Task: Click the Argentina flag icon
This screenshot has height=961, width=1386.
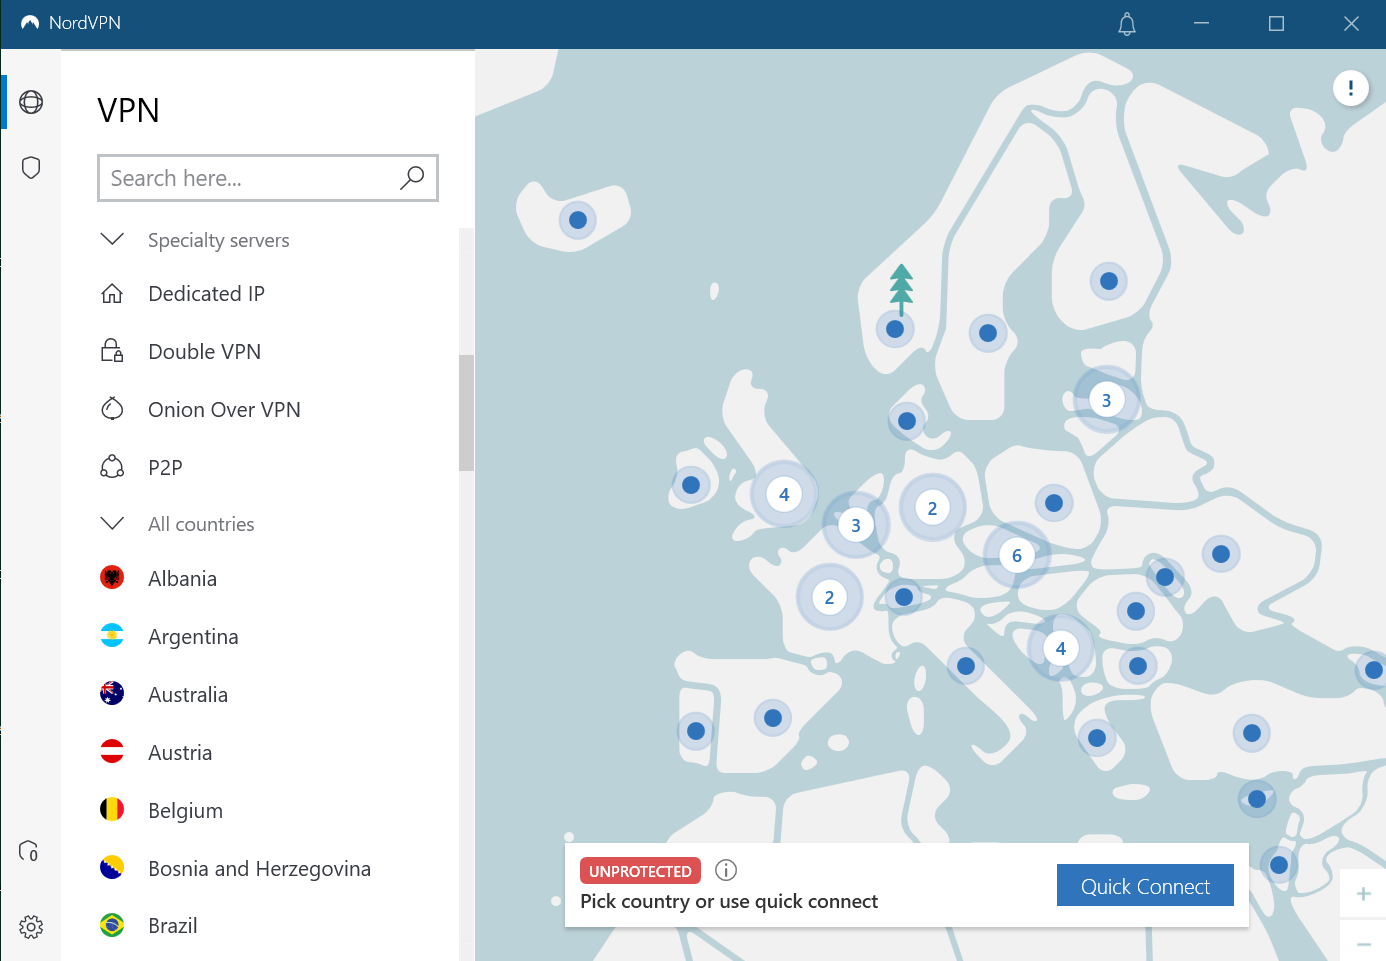Action: [112, 635]
